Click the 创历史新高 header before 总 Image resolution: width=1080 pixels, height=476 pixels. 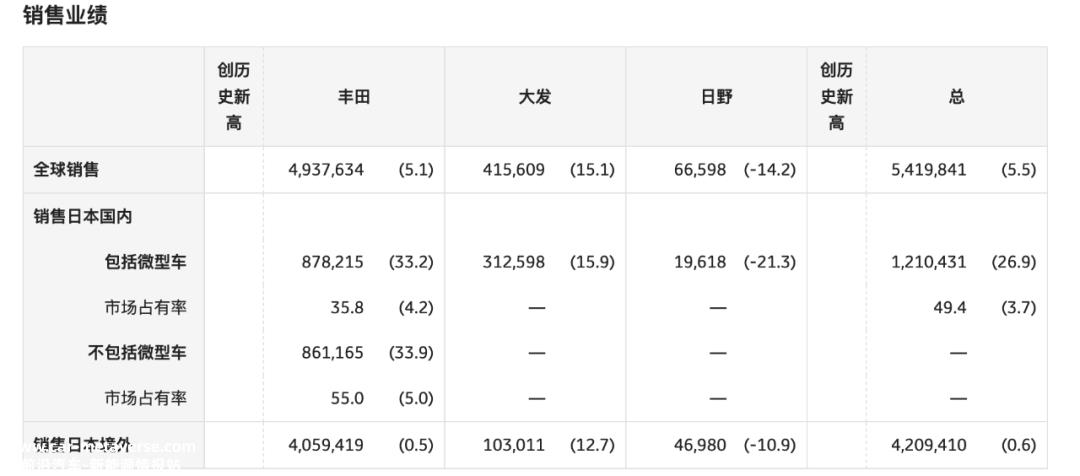[x=836, y=96]
